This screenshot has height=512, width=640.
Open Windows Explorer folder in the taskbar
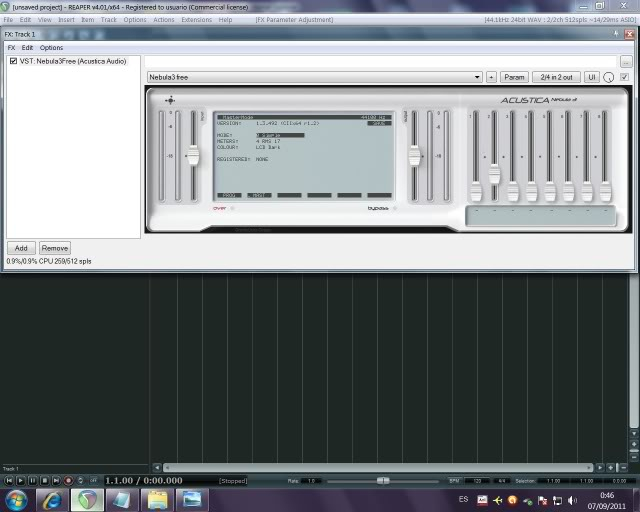(157, 500)
